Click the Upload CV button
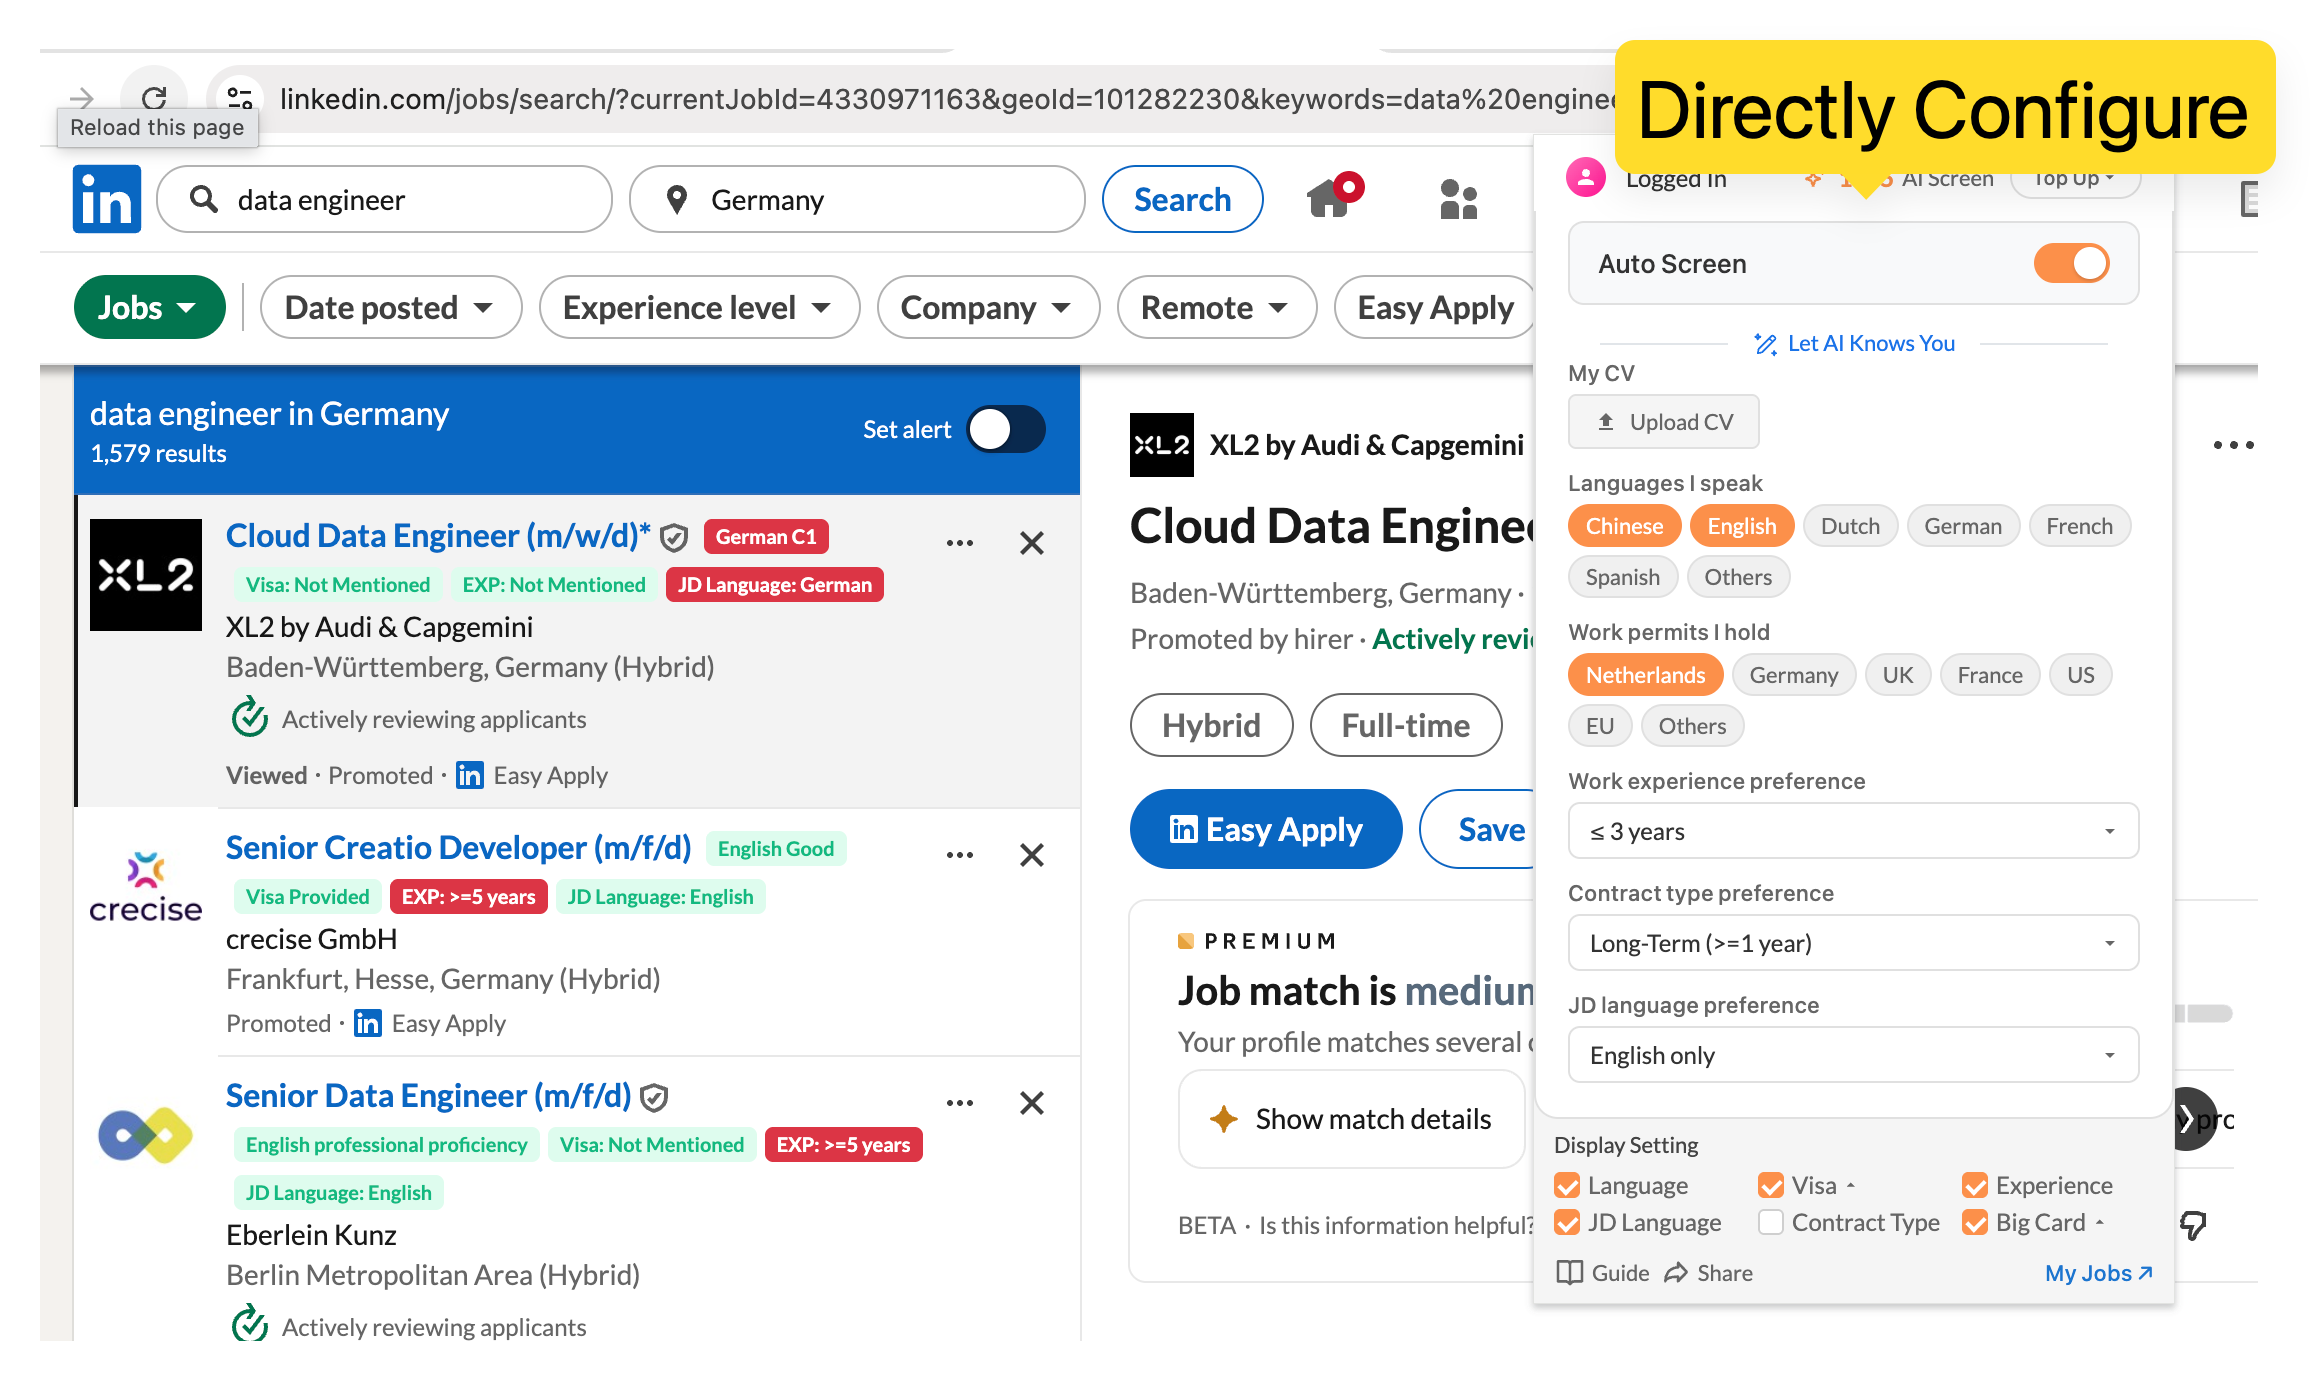Image resolution: width=2316 pixels, height=1381 pixels. (x=1664, y=422)
